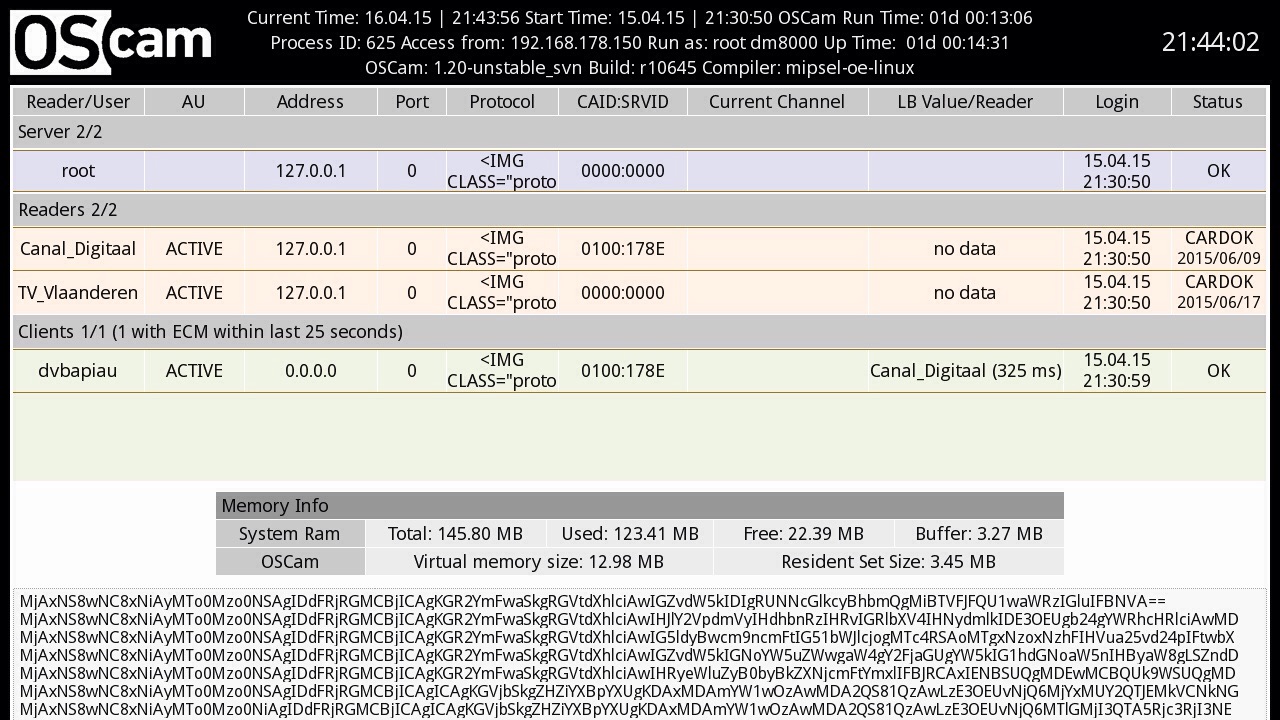Click ACTIVE AU status of dvbapiau
This screenshot has height=720, width=1280.
tap(194, 371)
